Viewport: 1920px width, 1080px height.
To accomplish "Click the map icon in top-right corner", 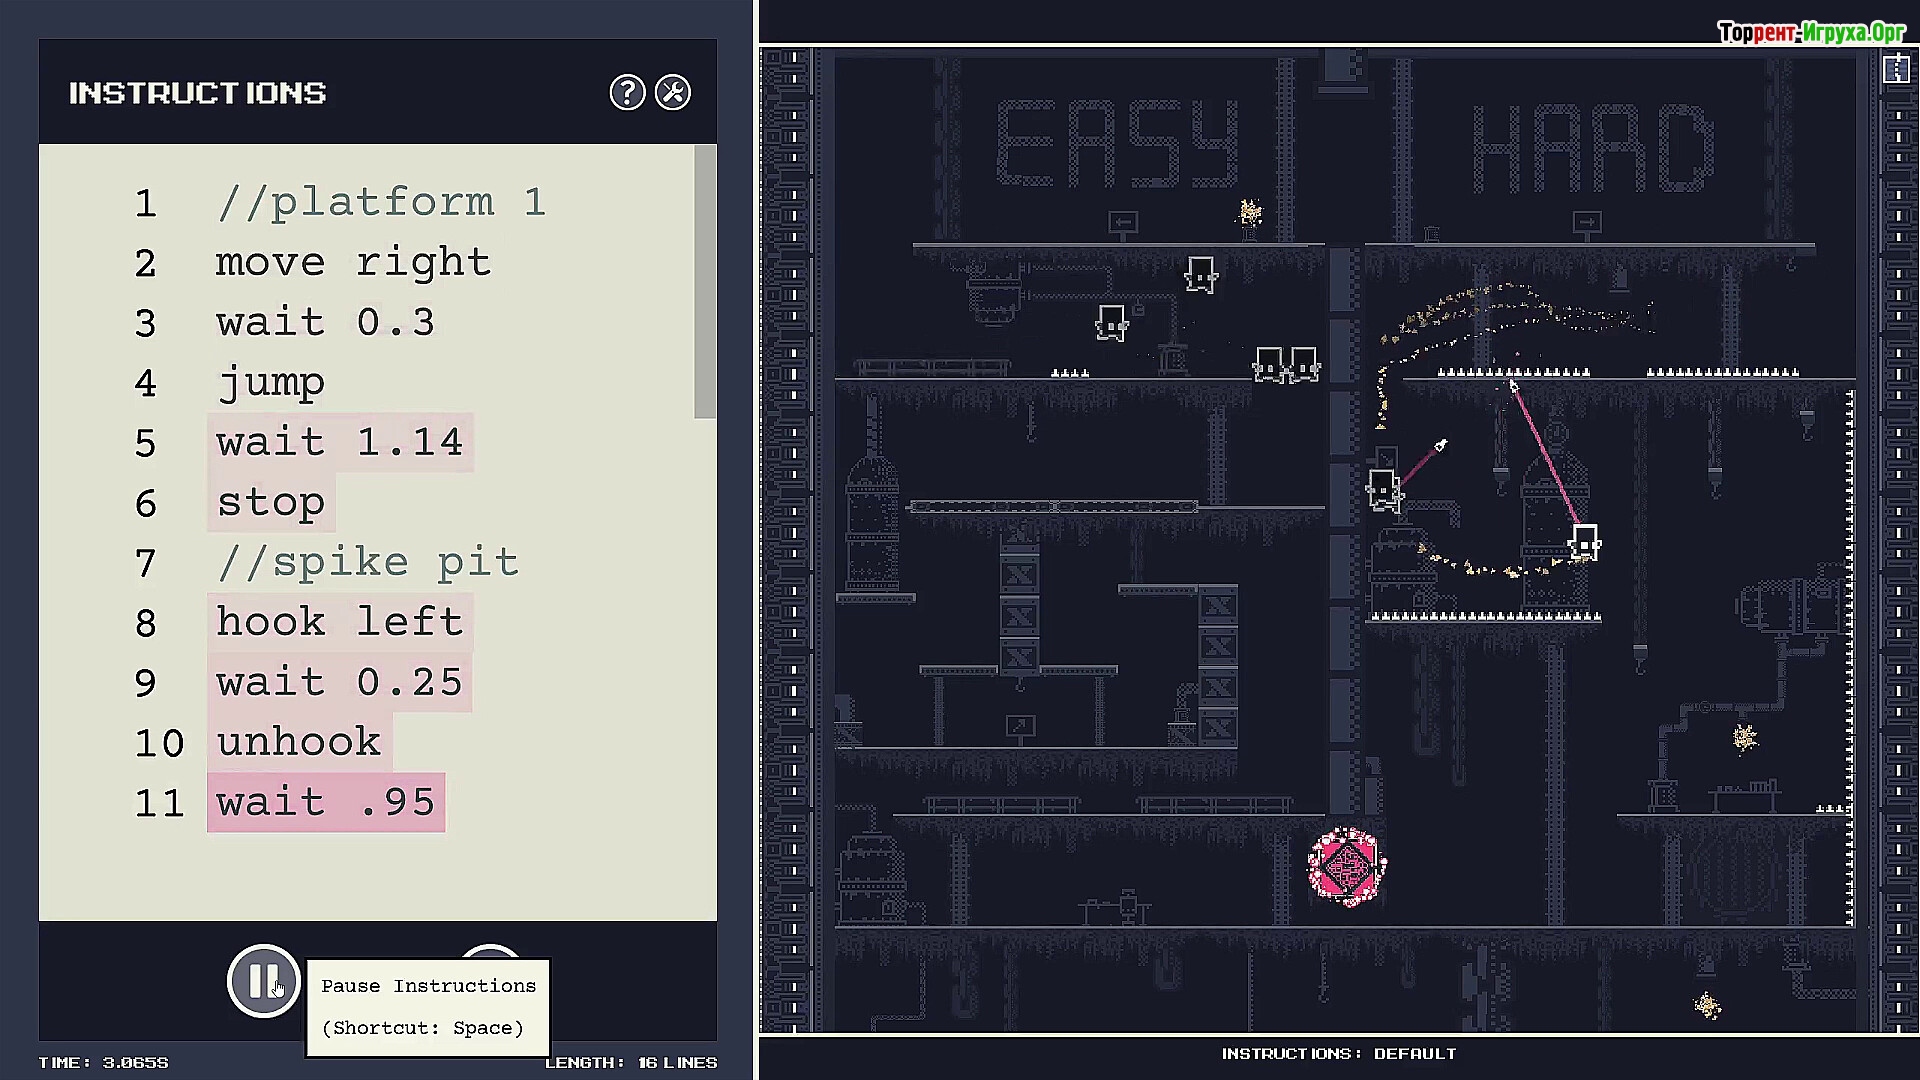I will (1895, 69).
